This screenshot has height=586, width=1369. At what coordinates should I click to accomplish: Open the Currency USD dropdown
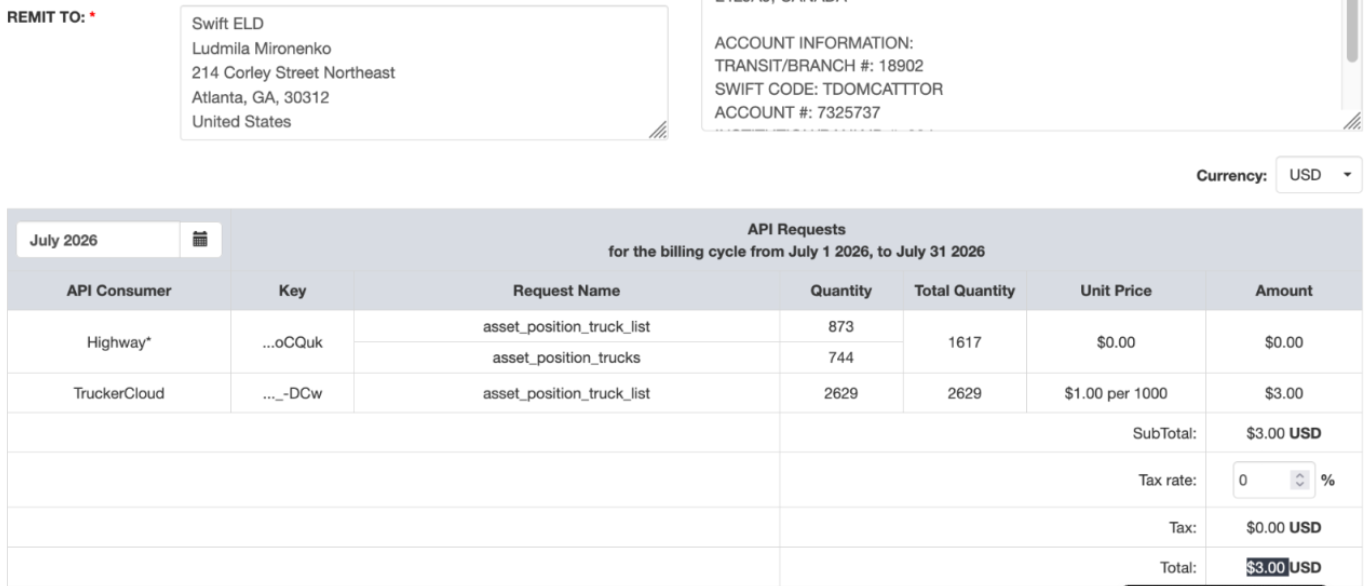pyautogui.click(x=1320, y=175)
